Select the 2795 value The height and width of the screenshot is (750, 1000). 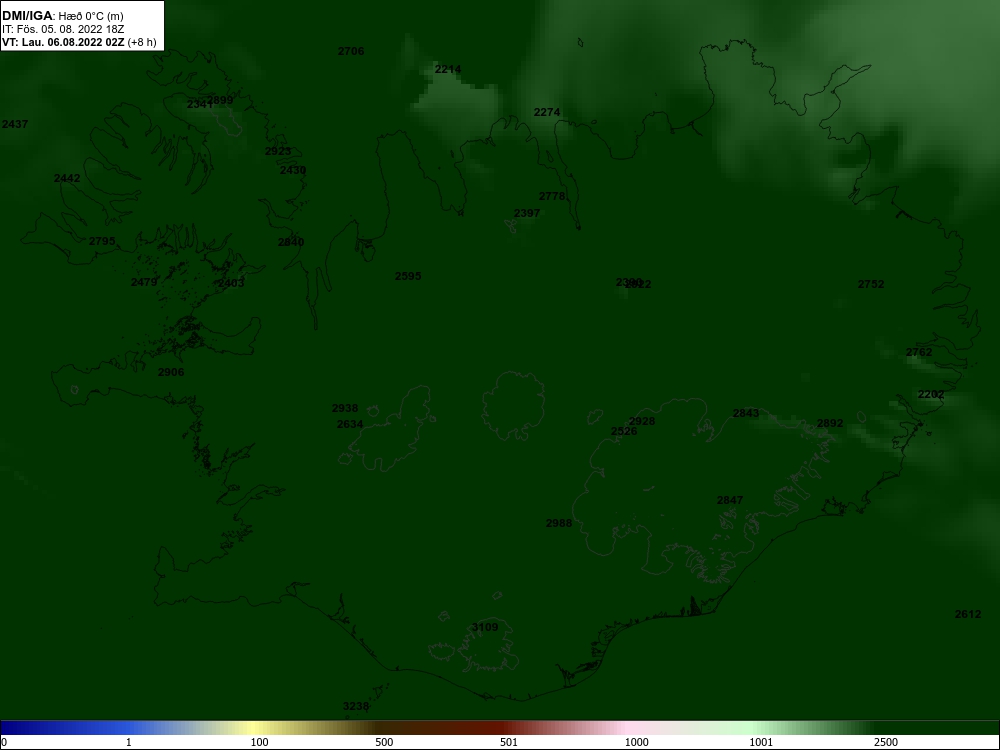coord(102,241)
